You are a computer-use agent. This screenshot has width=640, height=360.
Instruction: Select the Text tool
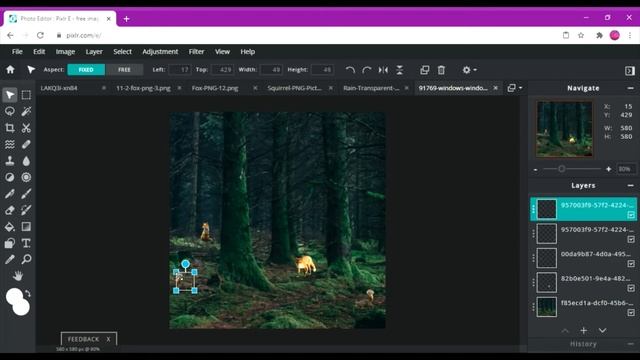(x=26, y=243)
